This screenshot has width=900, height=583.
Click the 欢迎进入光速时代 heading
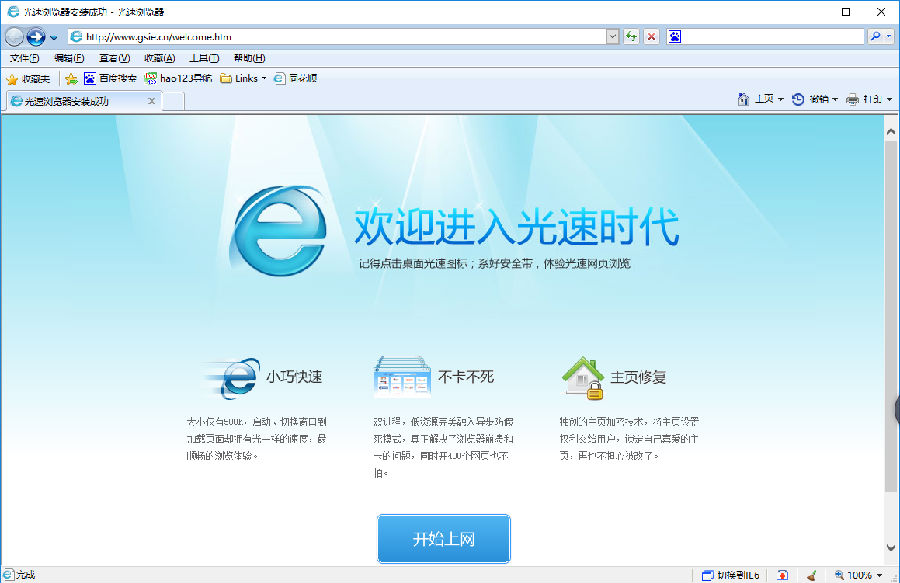pyautogui.click(x=517, y=226)
